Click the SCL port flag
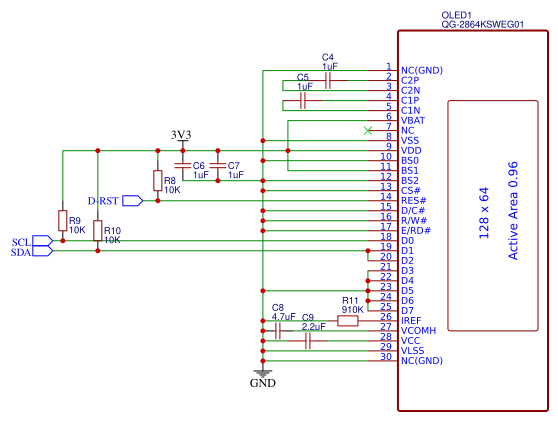This screenshot has width=558, height=421. pos(42,241)
